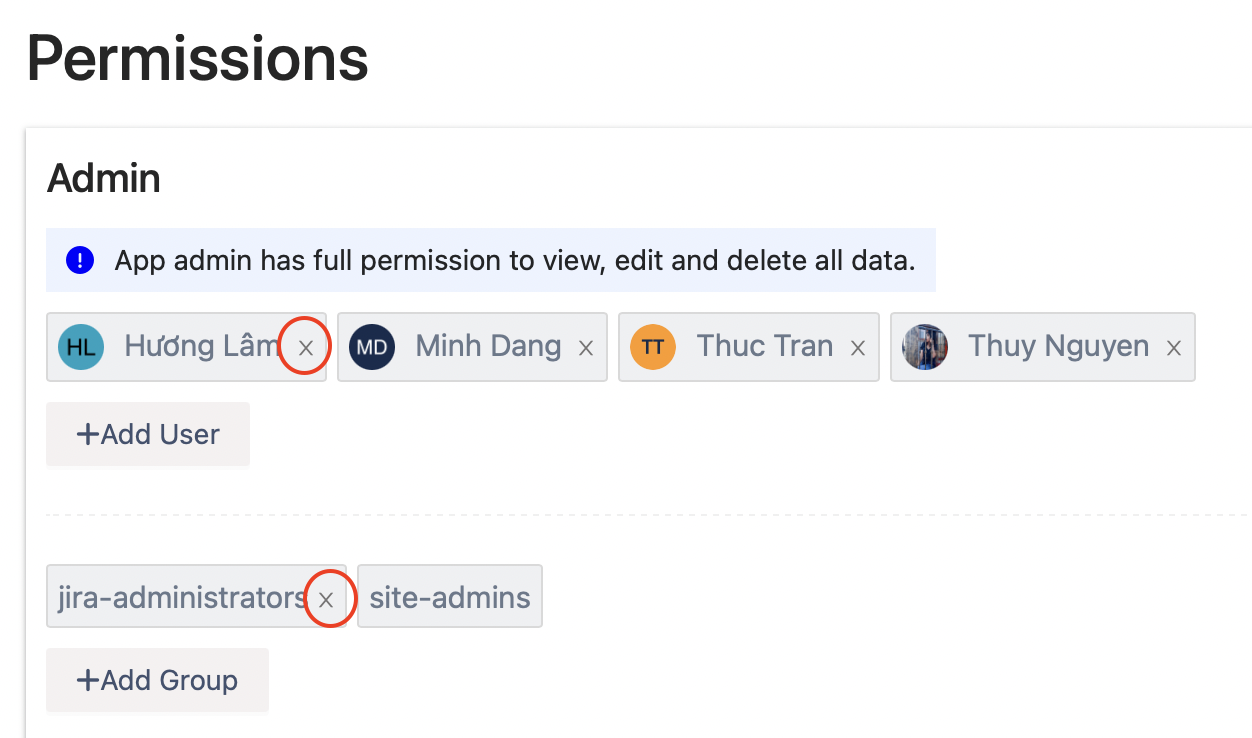Click the MD avatar icon

click(x=372, y=347)
